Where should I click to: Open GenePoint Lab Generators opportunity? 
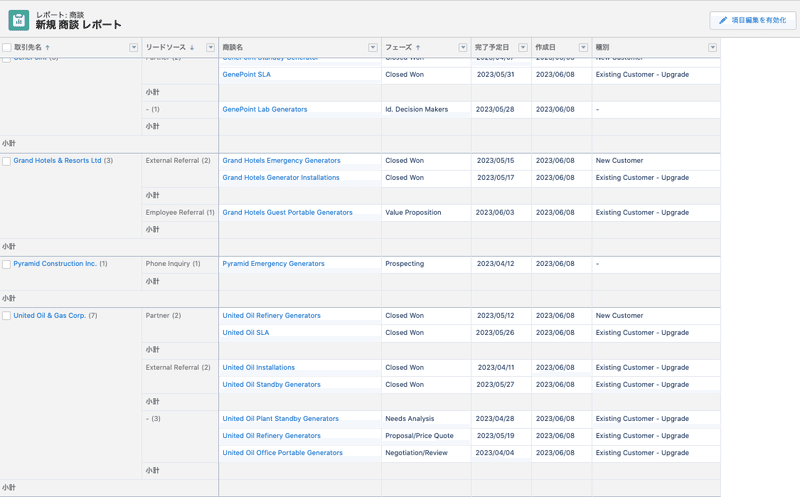tap(265, 109)
